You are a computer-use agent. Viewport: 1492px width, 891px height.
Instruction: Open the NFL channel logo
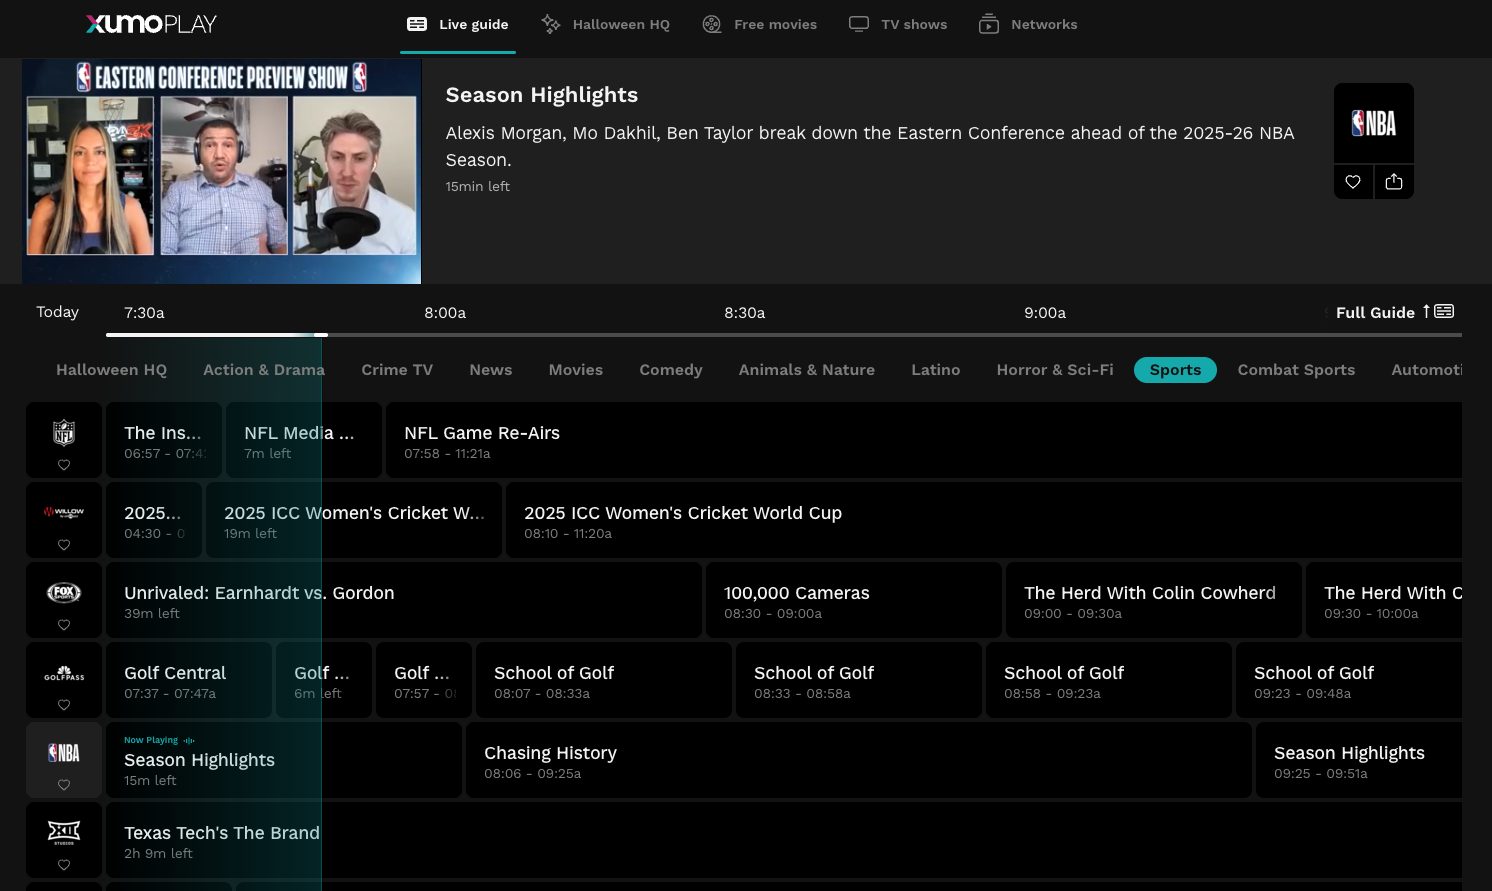click(64, 431)
